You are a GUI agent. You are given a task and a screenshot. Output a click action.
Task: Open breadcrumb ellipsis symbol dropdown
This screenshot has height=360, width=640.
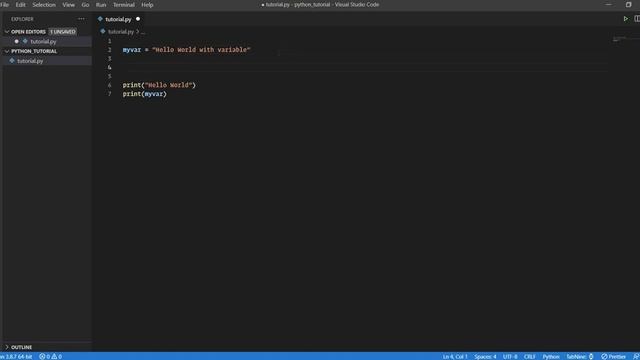(143, 32)
